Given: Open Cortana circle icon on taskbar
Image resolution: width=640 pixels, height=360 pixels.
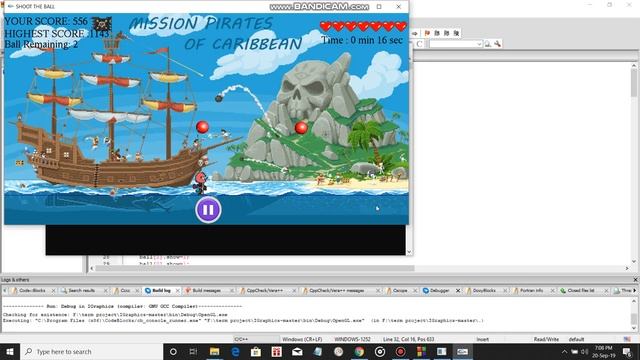Looking at the screenshot, I should 173,351.
